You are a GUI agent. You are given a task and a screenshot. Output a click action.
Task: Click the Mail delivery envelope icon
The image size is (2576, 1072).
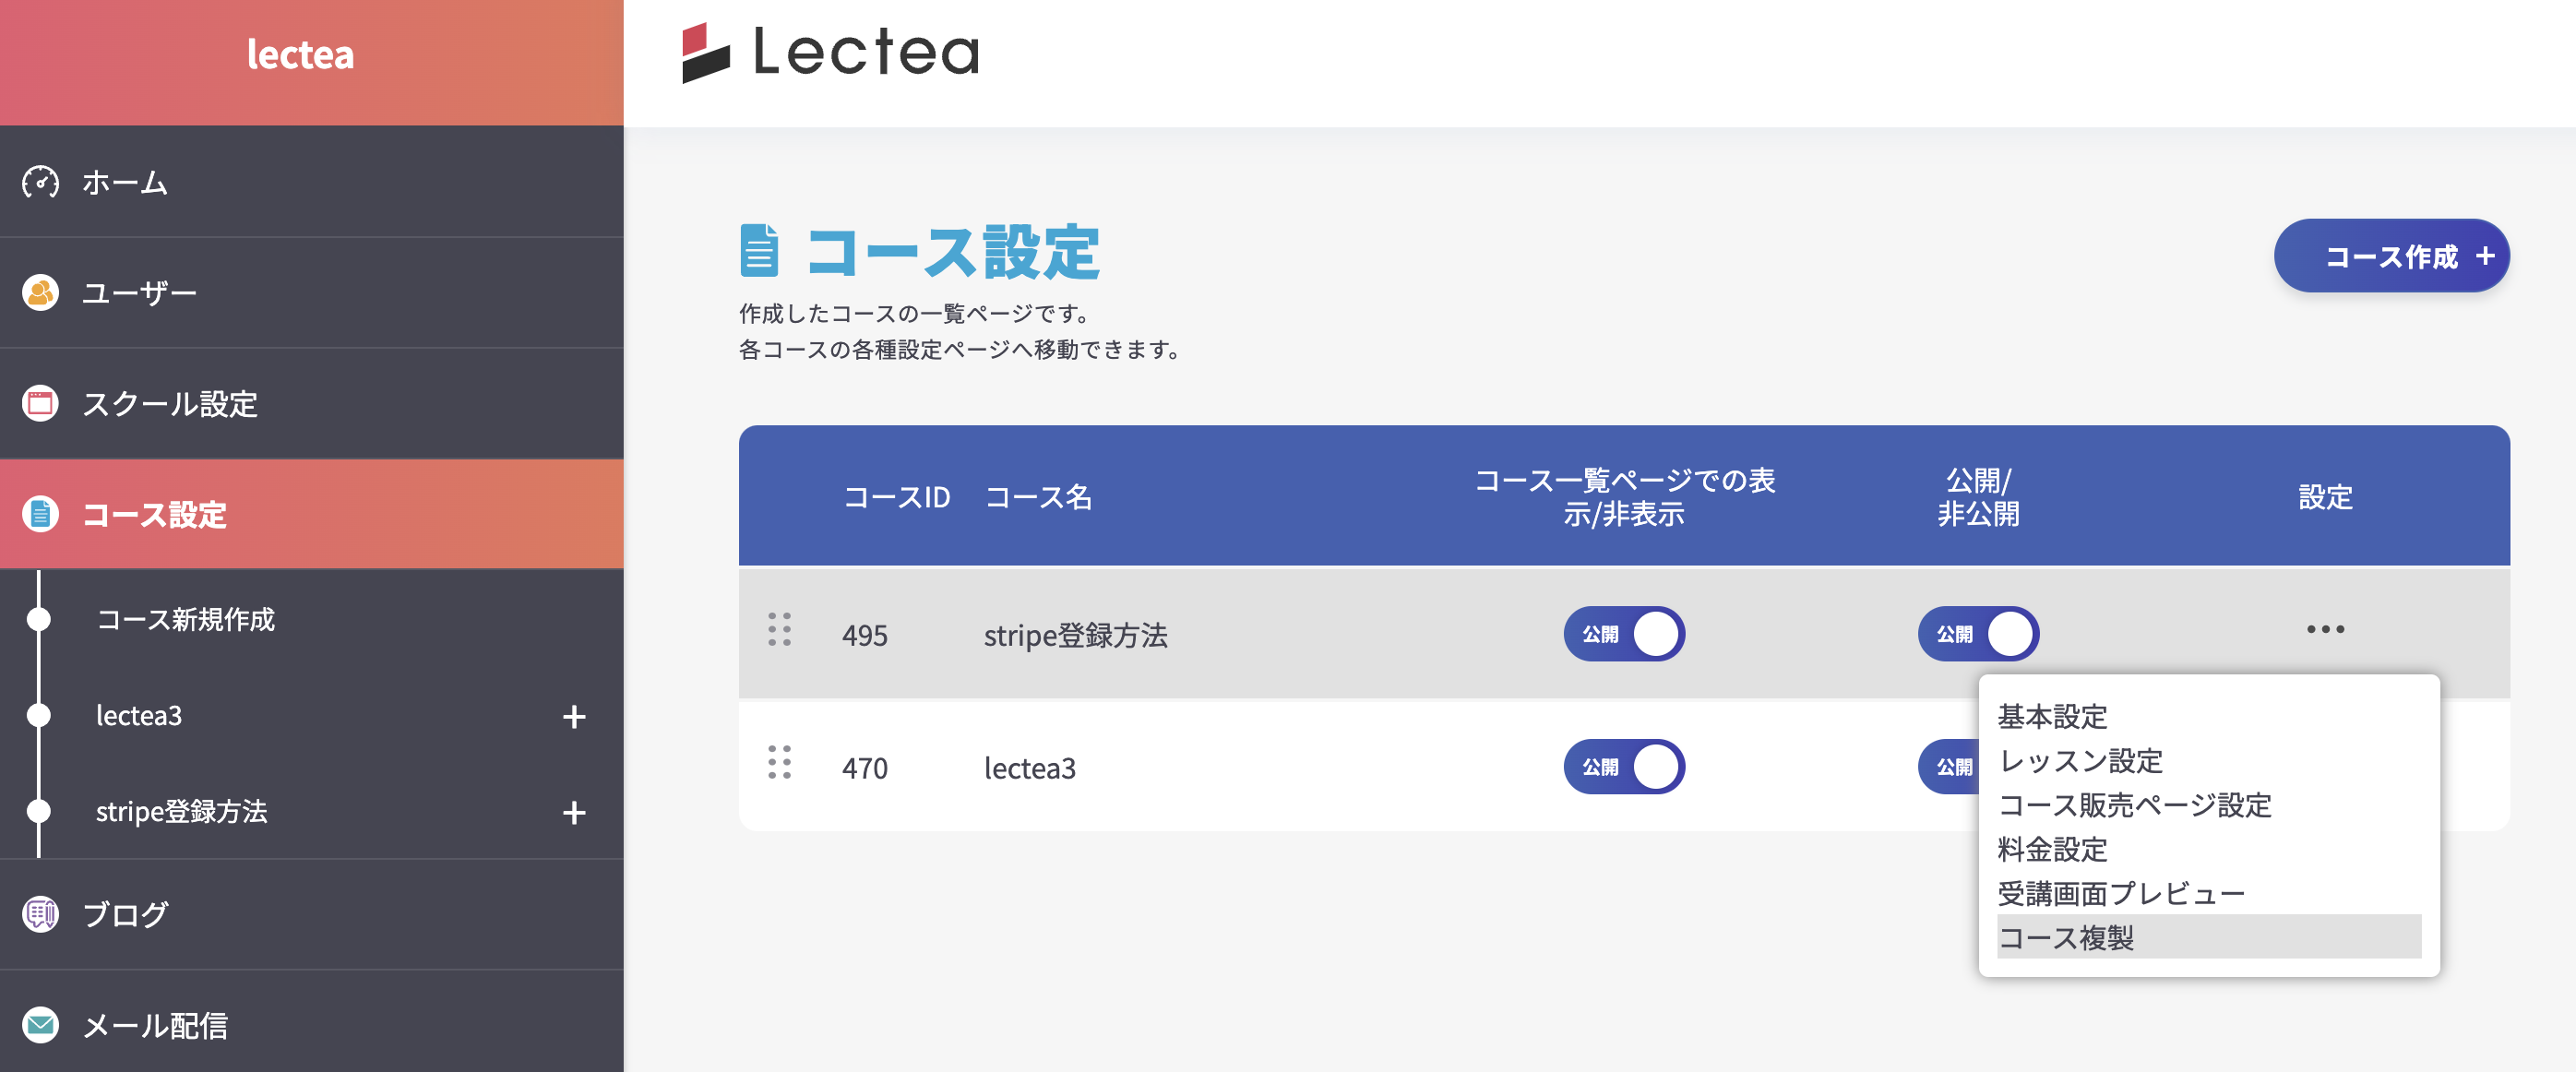click(40, 1025)
